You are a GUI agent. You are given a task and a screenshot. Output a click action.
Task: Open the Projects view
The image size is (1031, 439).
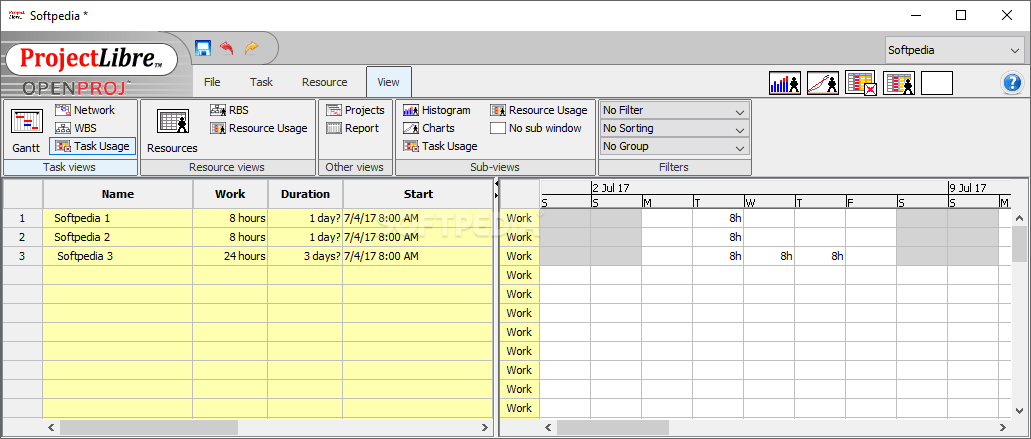pyautogui.click(x=356, y=110)
